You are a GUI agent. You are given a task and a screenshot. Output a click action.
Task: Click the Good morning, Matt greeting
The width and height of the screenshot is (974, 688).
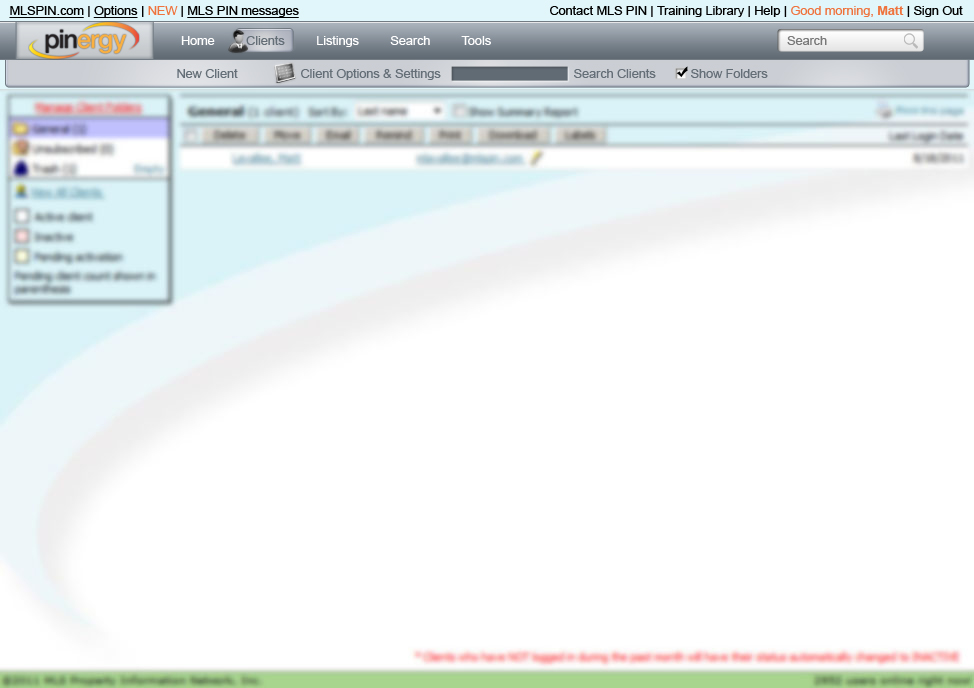coord(846,11)
